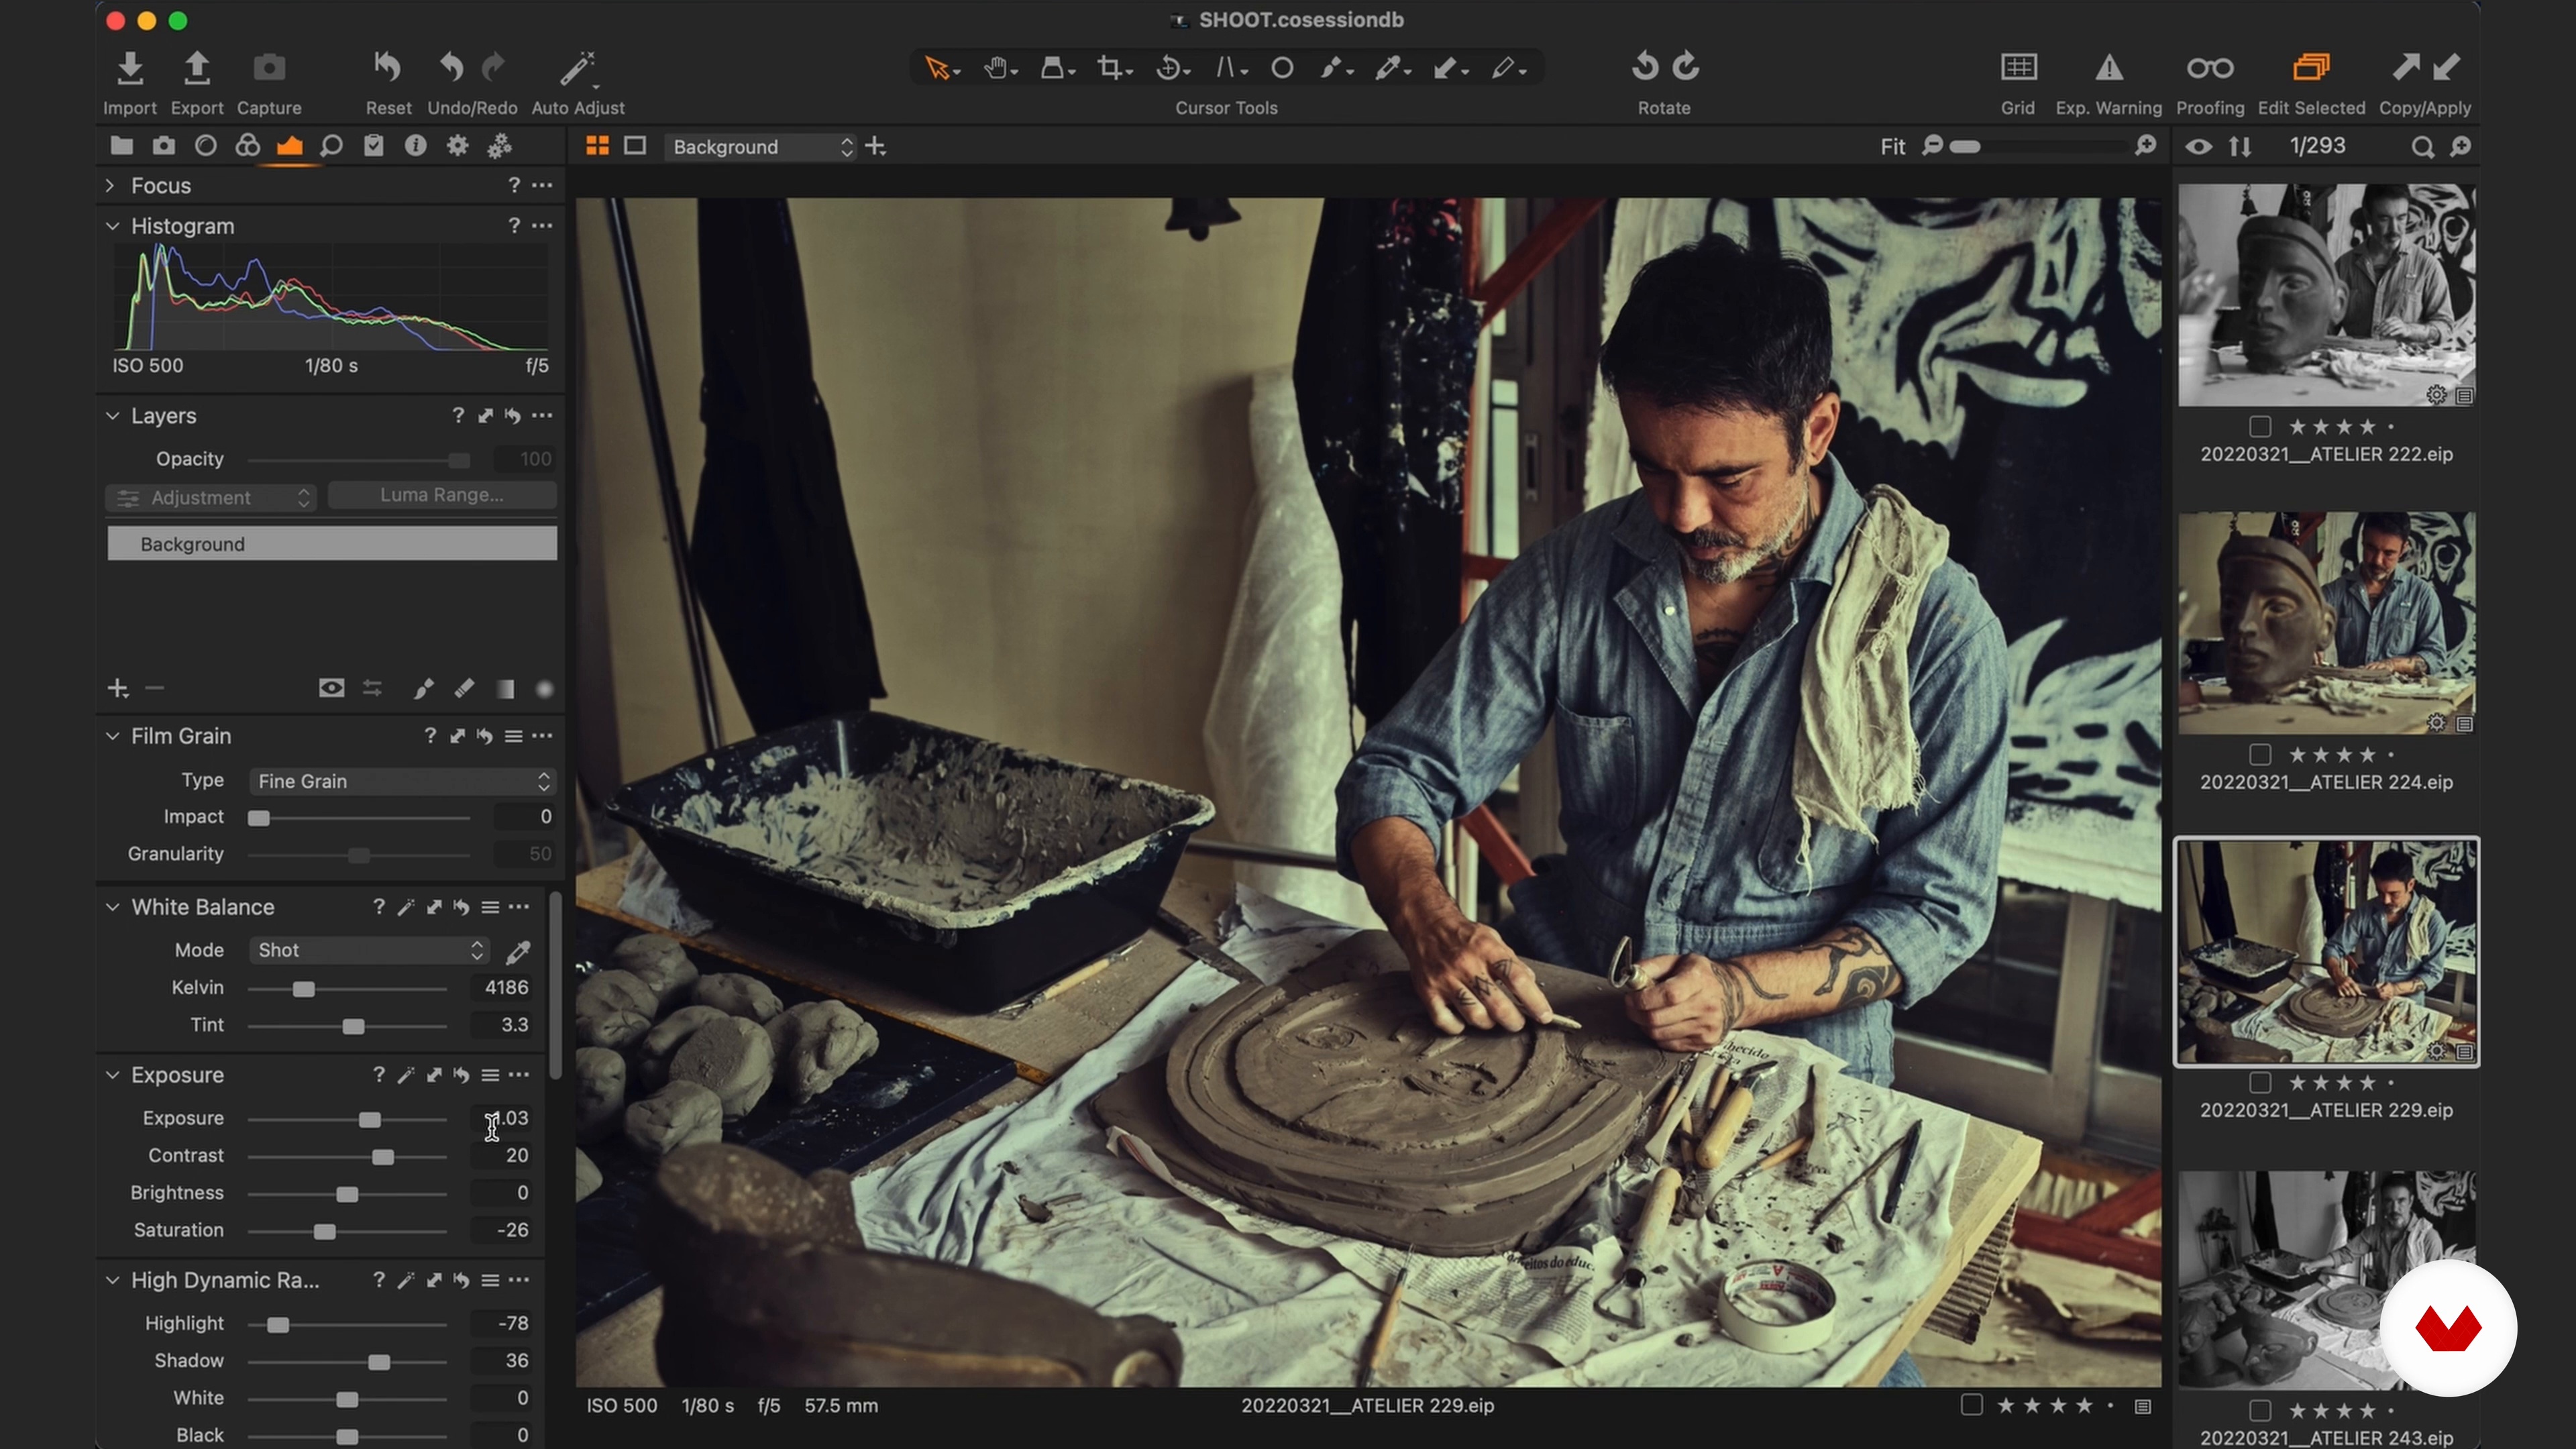The image size is (2576, 1449).
Task: Open the Background layer dropdown above viewer
Action: 762,147
